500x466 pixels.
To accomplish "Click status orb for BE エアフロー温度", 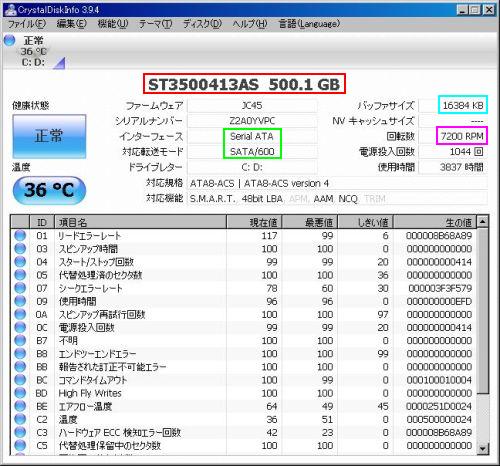I will (20, 406).
